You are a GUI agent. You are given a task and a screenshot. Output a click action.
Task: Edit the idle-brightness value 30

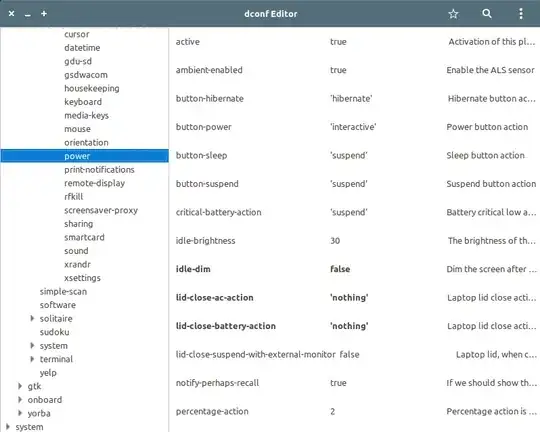click(335, 241)
